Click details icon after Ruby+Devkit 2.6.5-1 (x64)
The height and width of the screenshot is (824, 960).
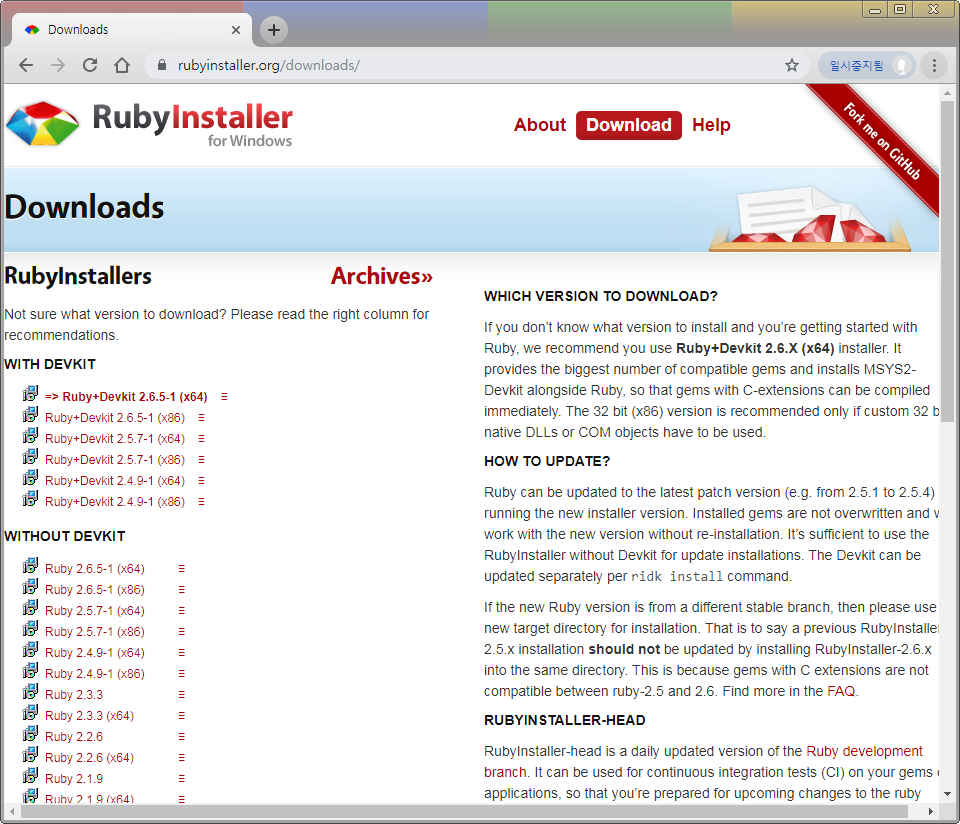click(x=224, y=397)
